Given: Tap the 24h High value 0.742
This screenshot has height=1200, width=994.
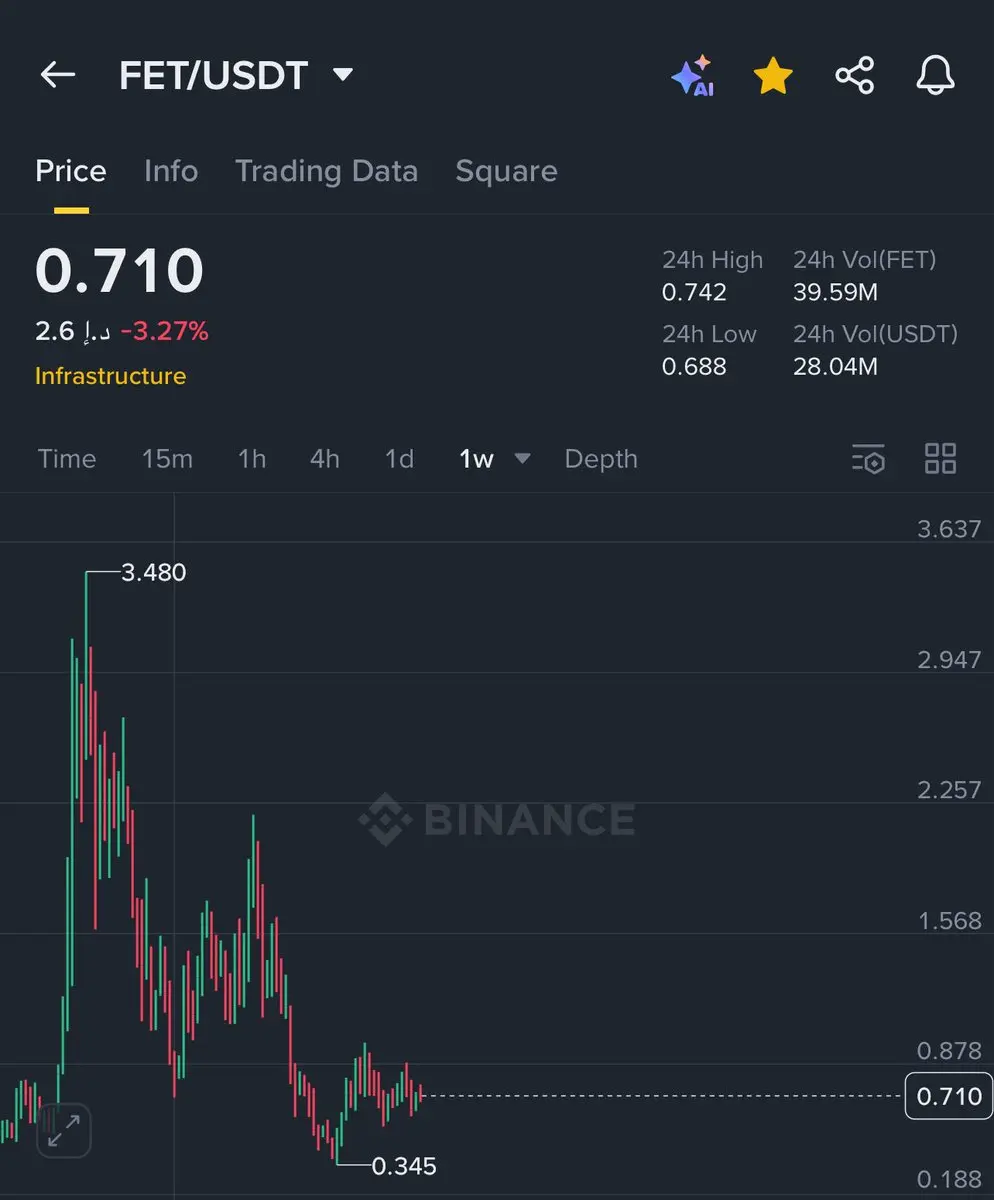Looking at the screenshot, I should pos(694,293).
